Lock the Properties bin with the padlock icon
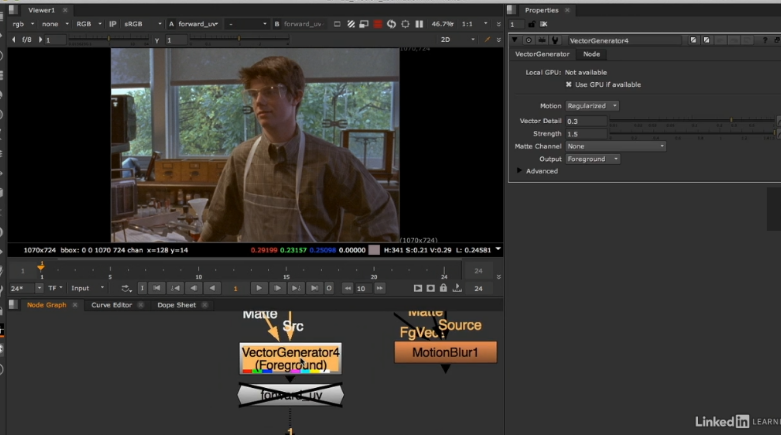Screen dimensions: 781x435 (x=531, y=24)
